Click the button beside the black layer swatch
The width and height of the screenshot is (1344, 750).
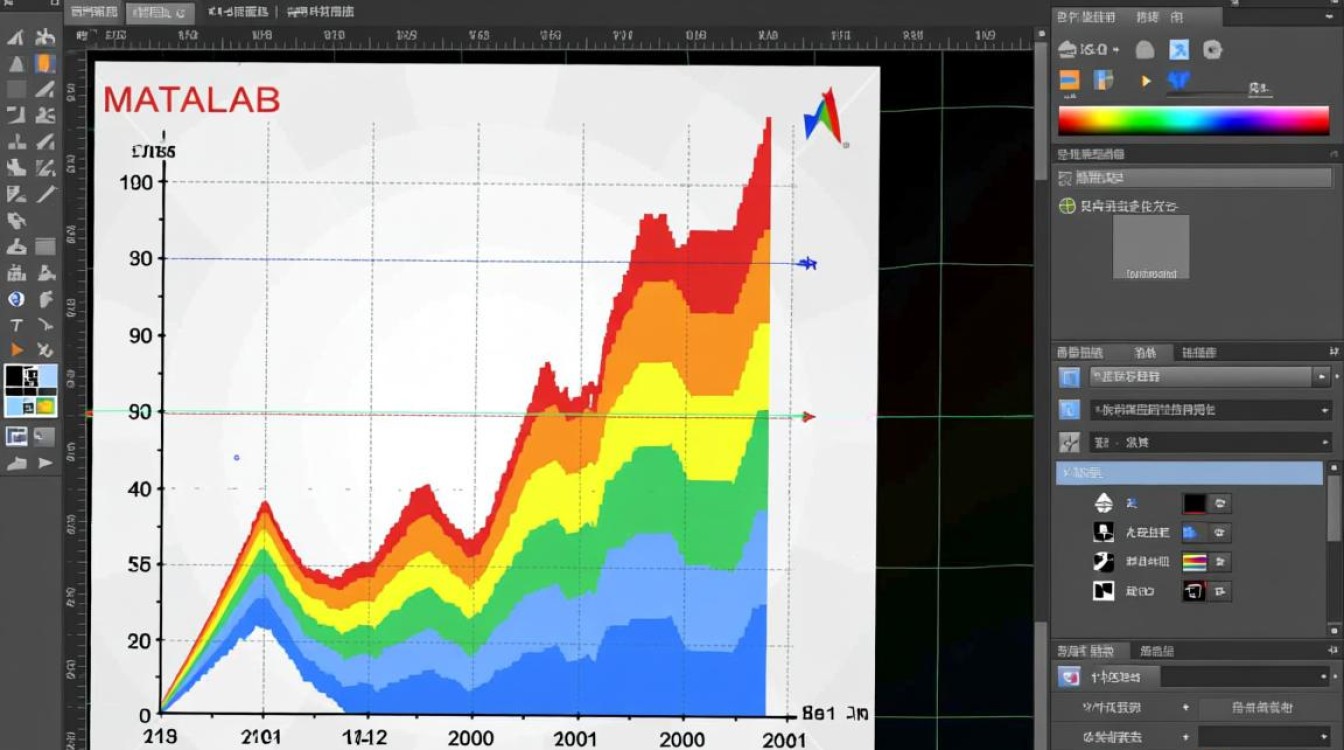[x=1221, y=503]
